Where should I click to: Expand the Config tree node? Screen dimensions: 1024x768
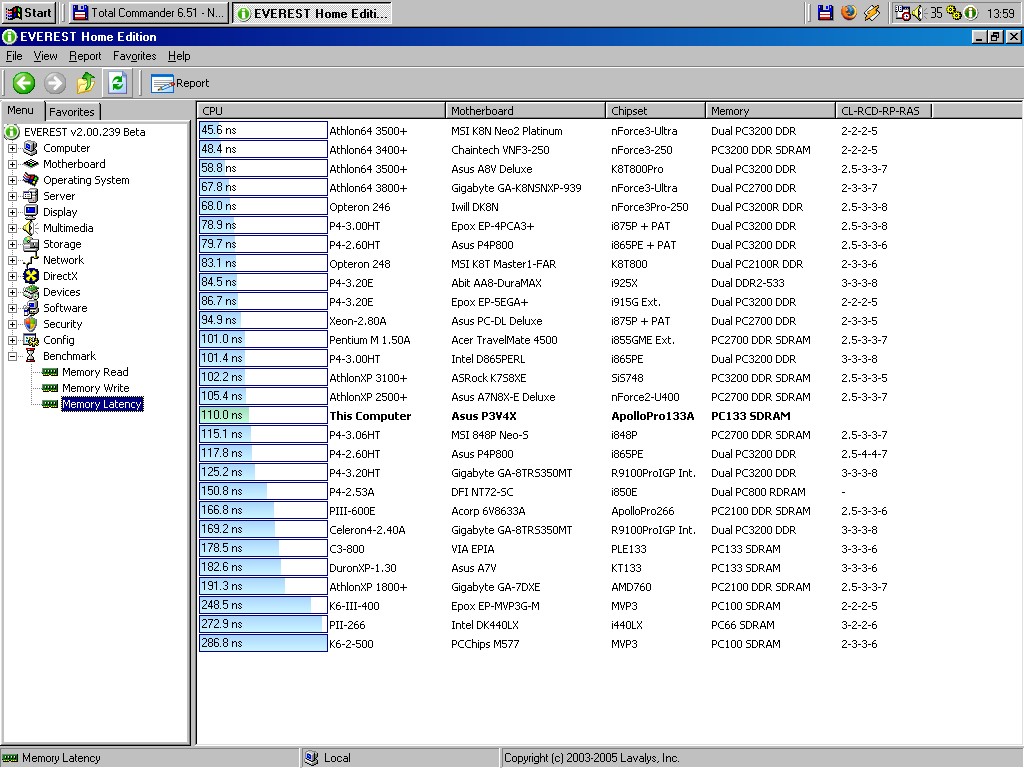coord(12,340)
